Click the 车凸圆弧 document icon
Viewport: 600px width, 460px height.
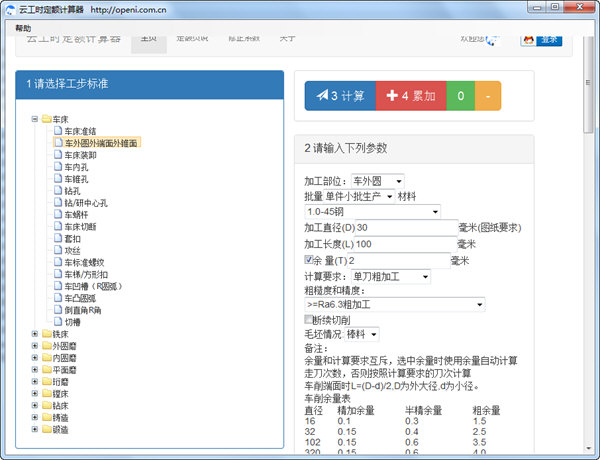pyautogui.click(x=58, y=298)
